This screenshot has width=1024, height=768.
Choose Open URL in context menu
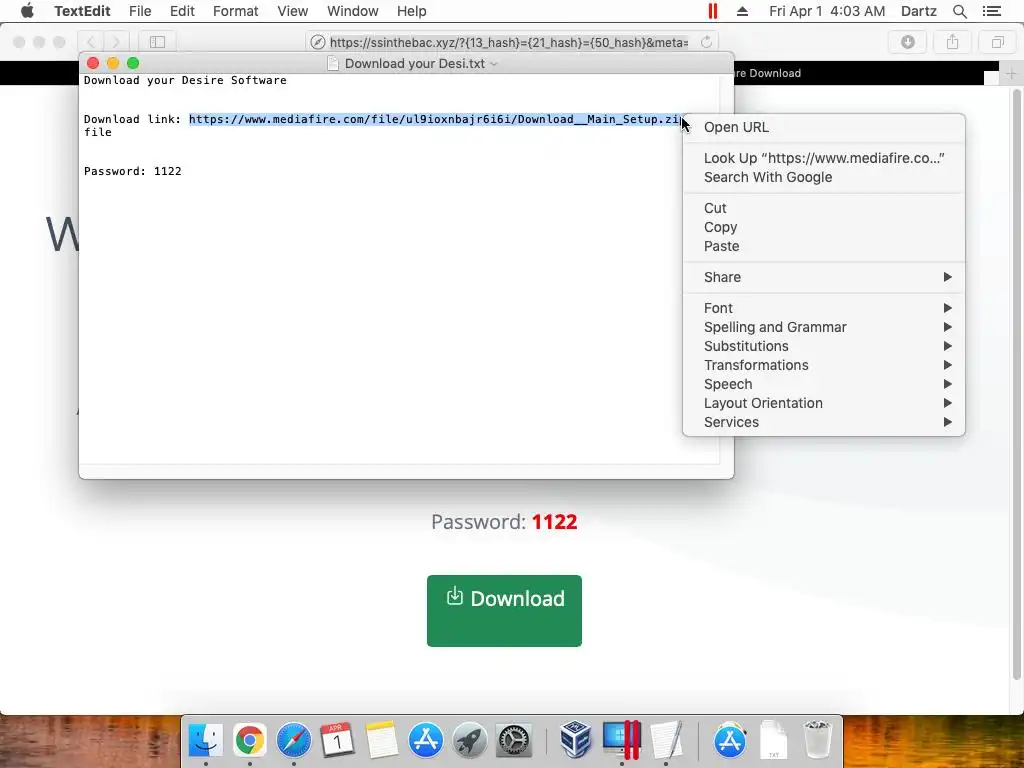824,127
